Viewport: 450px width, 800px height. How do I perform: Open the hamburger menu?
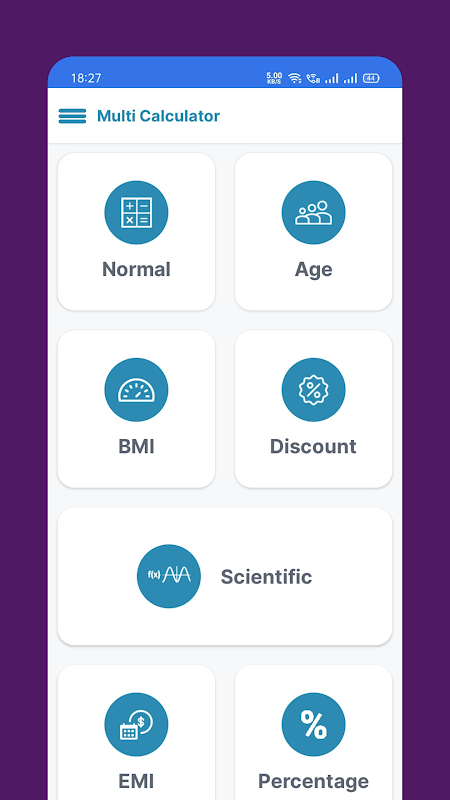click(x=72, y=116)
